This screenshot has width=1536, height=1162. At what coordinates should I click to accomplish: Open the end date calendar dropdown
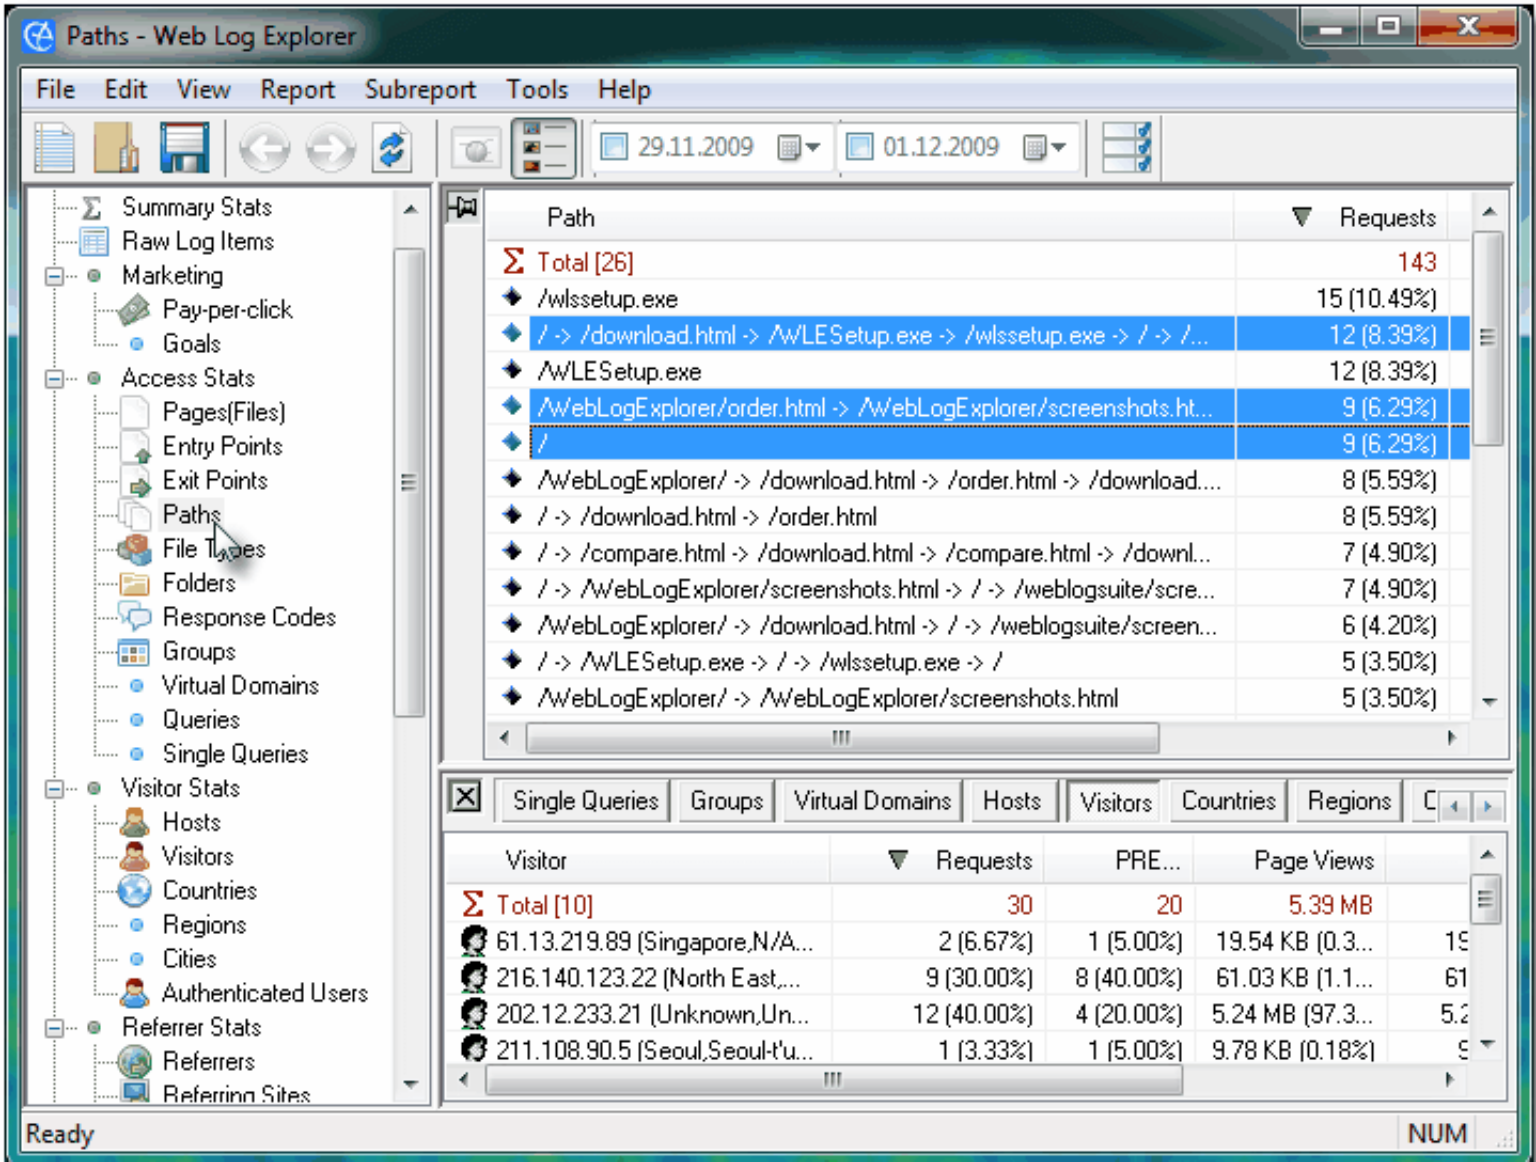(x=1045, y=148)
